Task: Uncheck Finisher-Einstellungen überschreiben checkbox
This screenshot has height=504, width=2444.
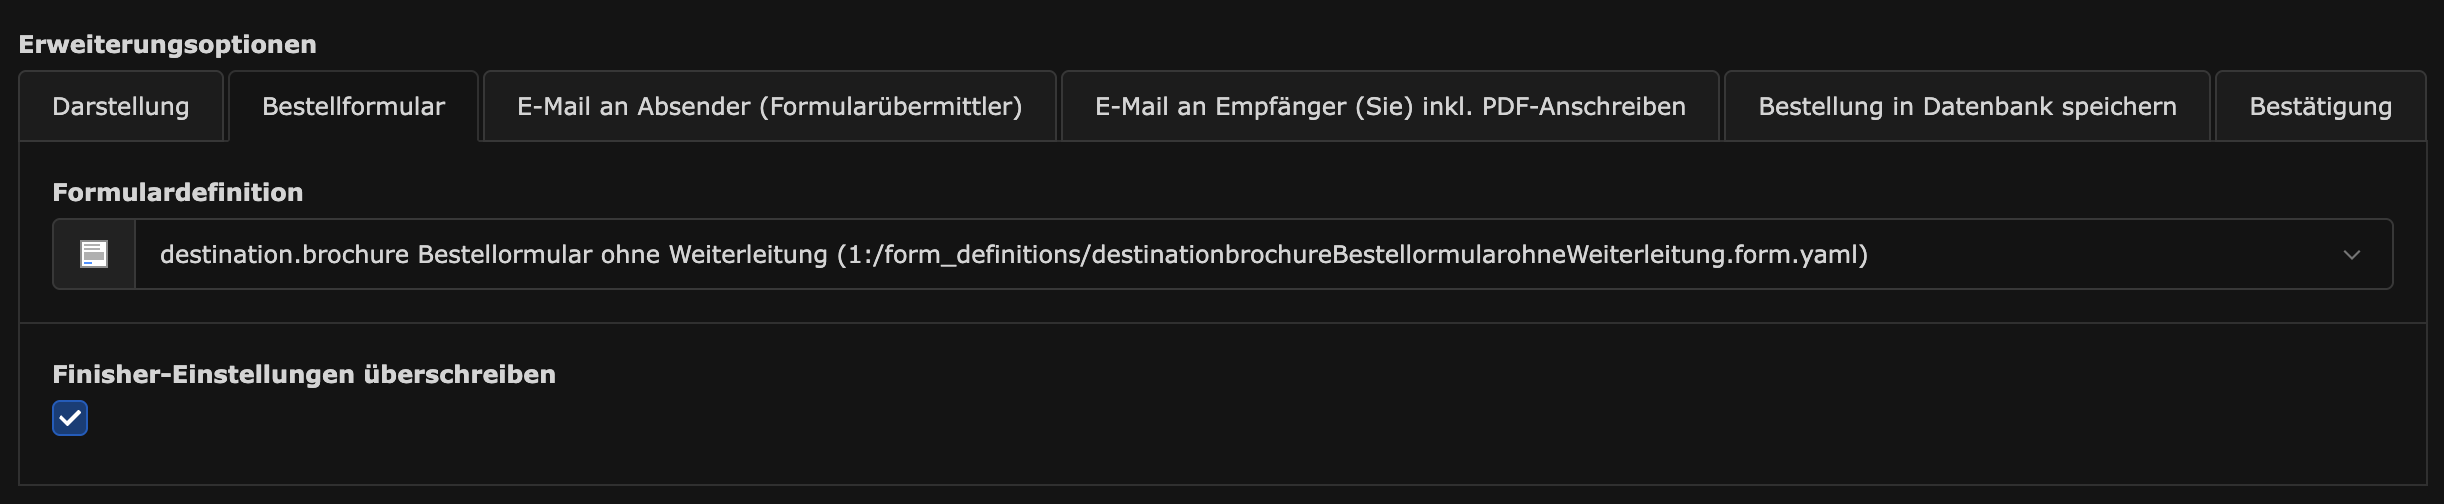Action: click(x=70, y=418)
